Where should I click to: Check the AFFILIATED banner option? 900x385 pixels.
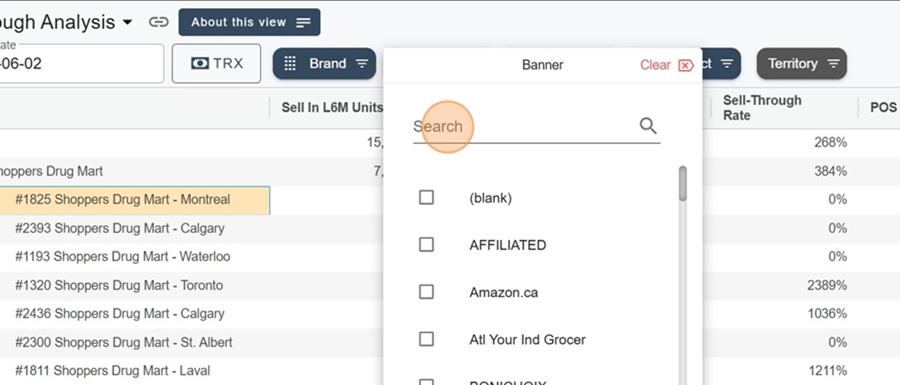[426, 245]
